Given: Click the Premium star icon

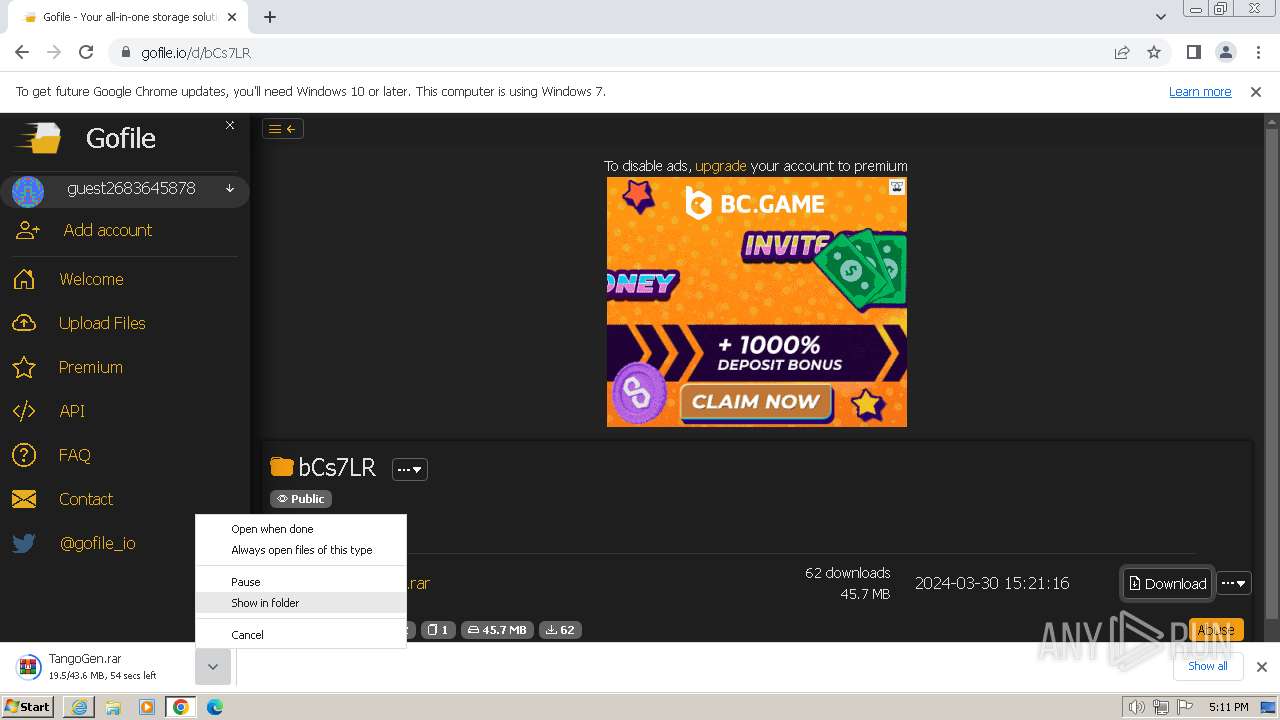Looking at the screenshot, I should click(24, 367).
